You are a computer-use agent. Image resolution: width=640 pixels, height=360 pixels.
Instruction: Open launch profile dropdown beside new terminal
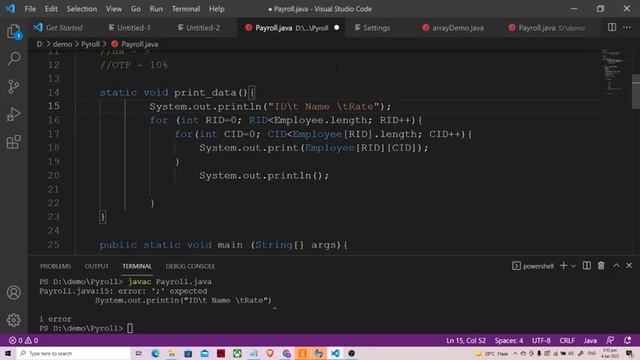click(x=573, y=266)
